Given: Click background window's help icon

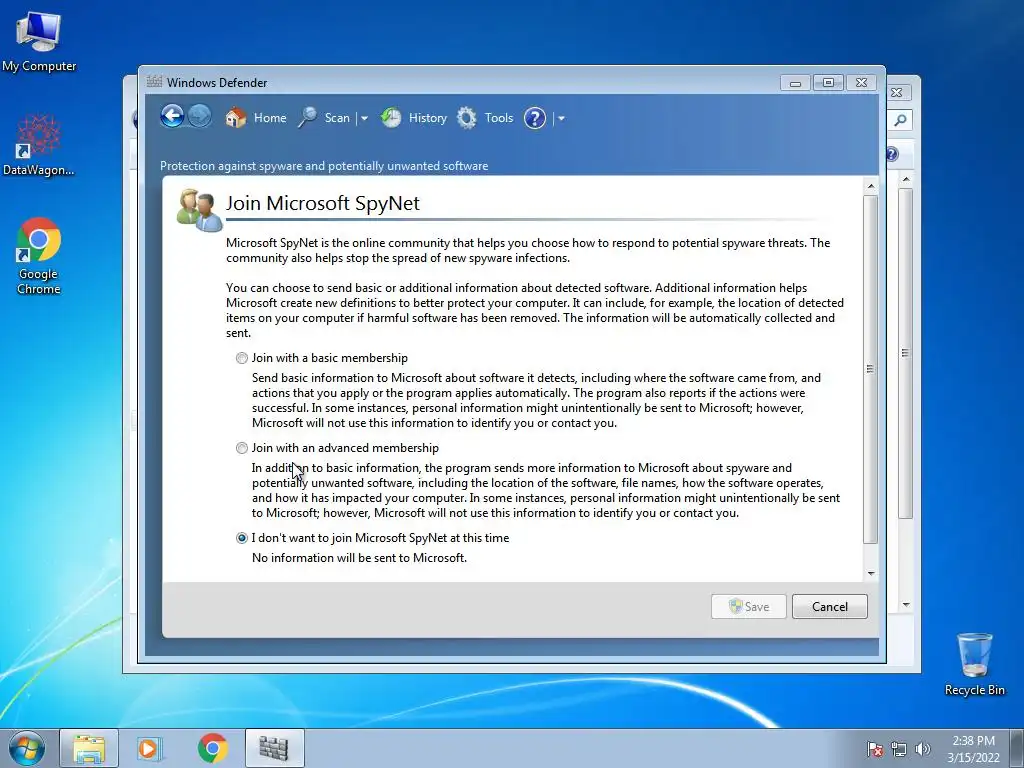Looking at the screenshot, I should (892, 154).
